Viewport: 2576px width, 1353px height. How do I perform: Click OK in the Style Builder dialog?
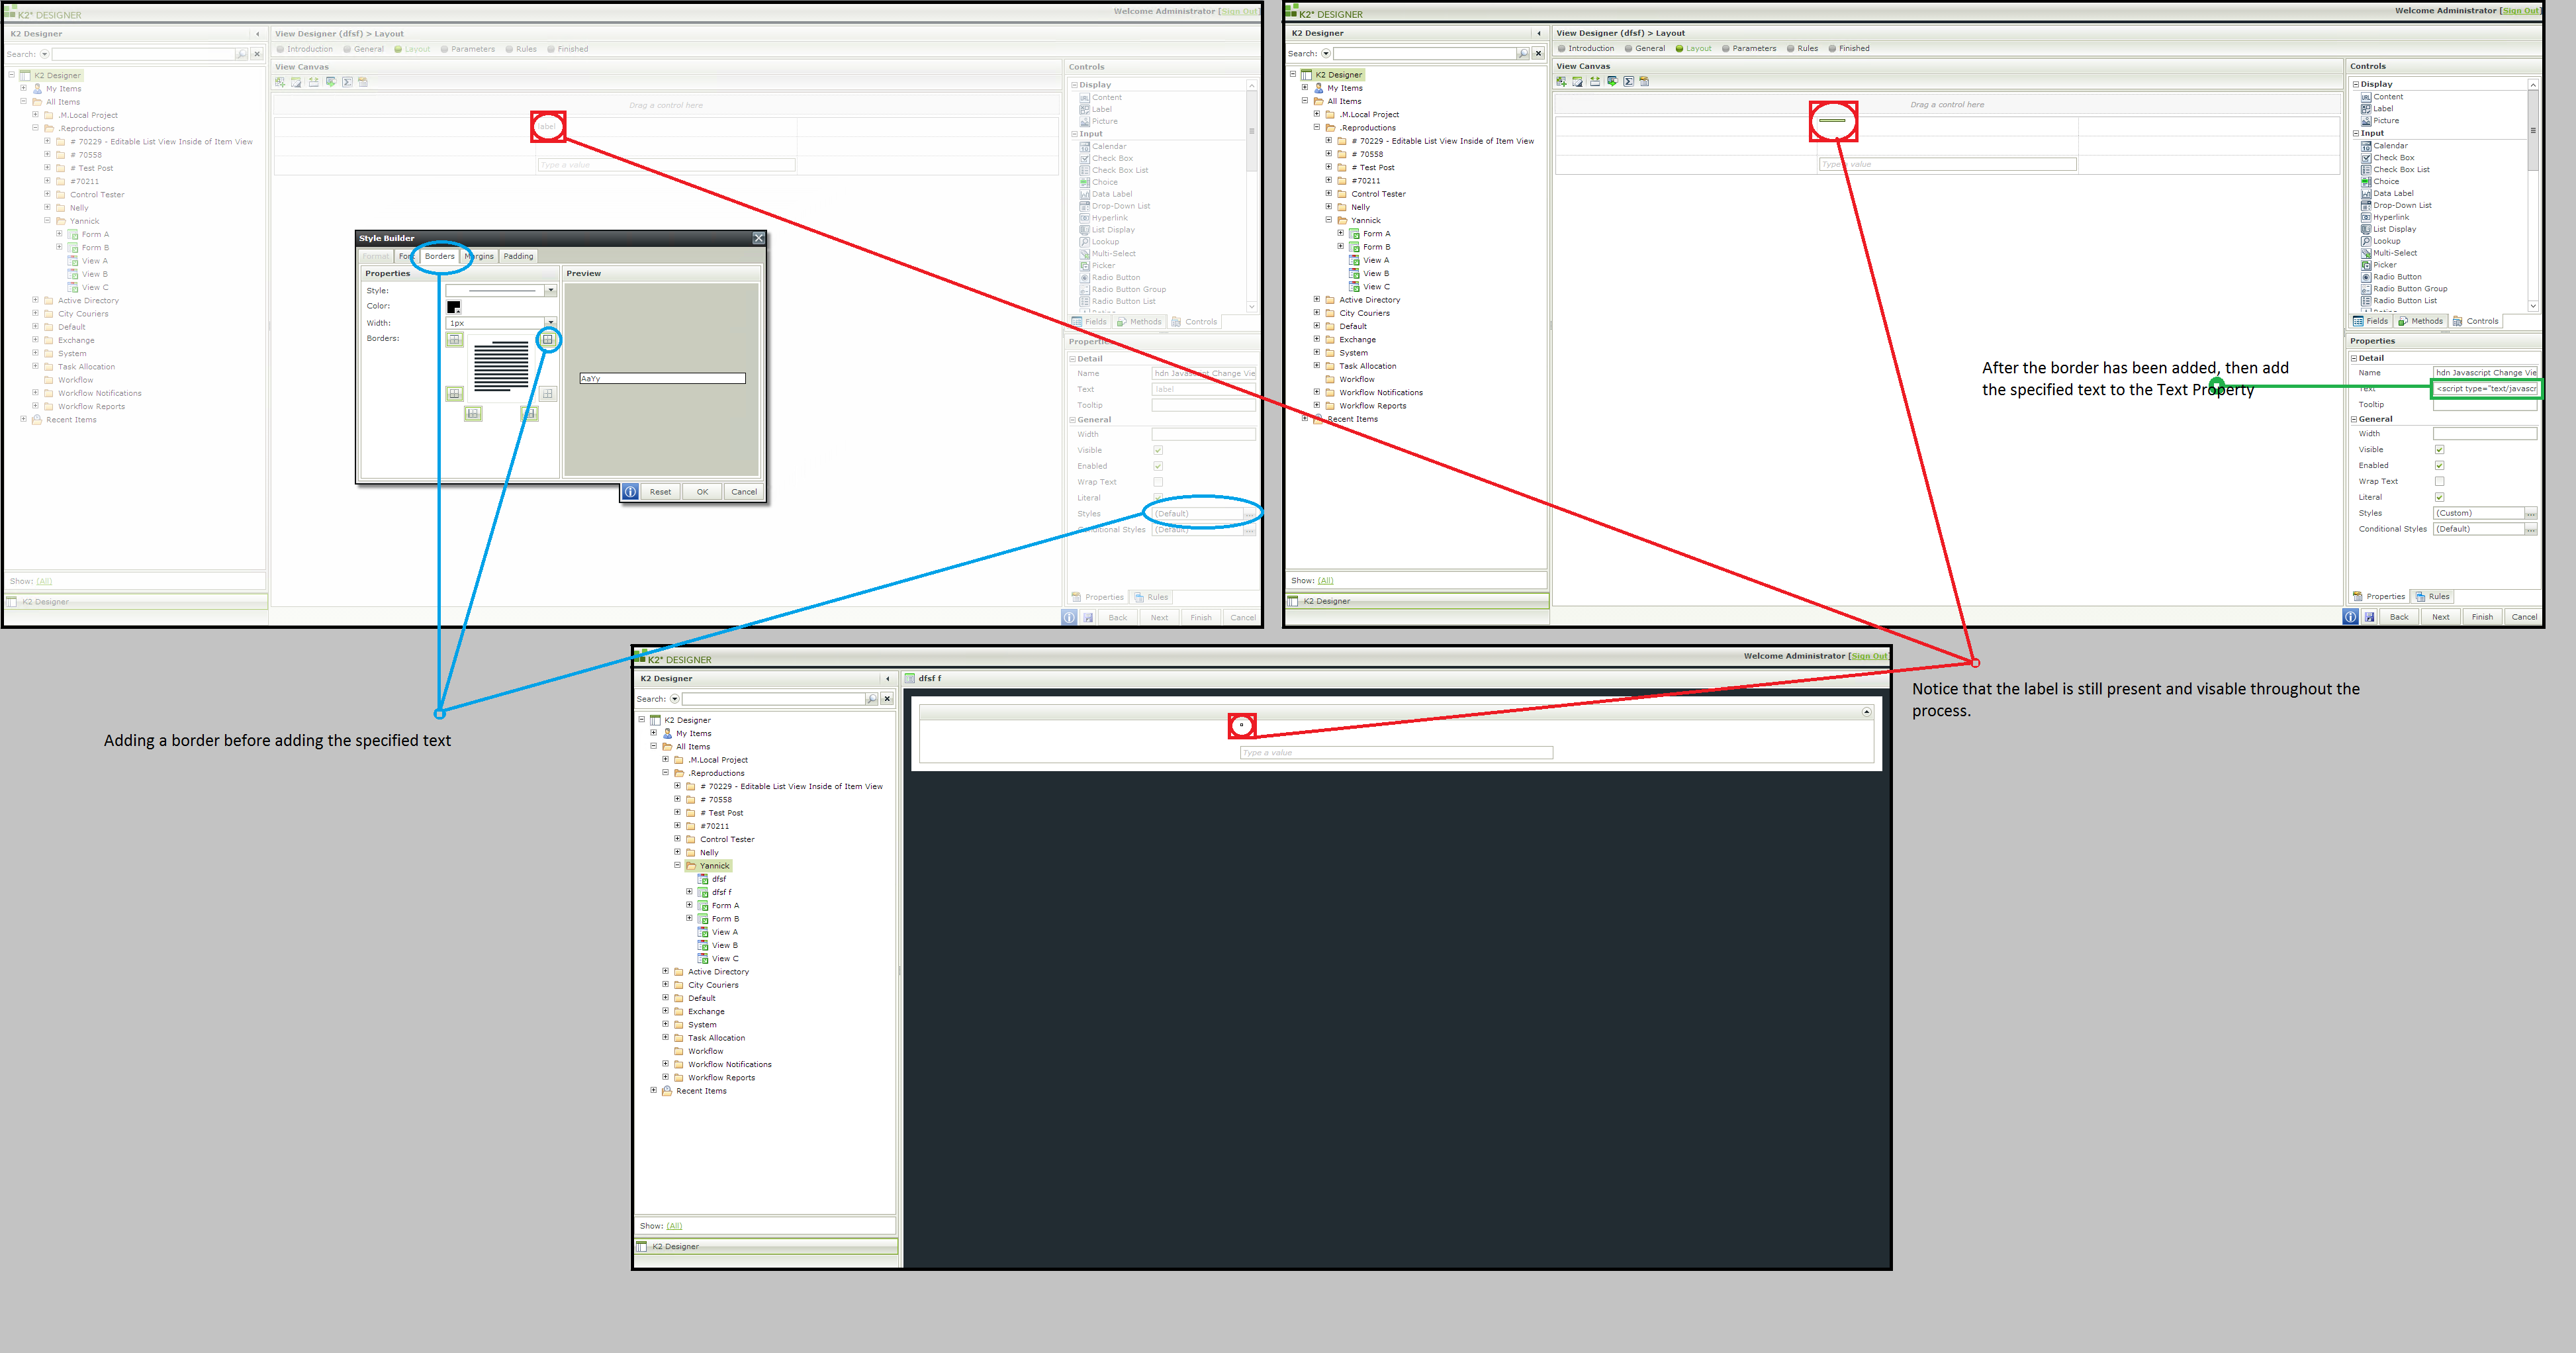click(702, 492)
